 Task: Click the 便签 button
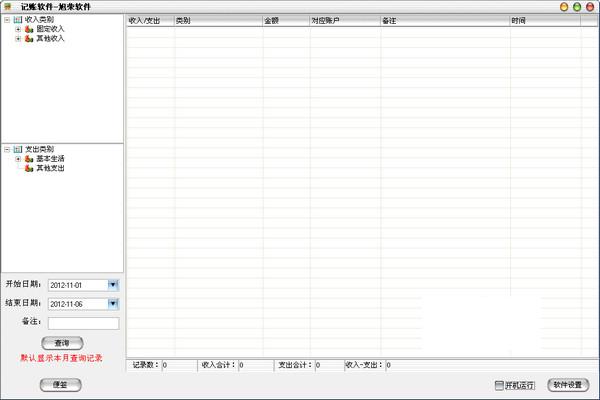pyautogui.click(x=60, y=385)
